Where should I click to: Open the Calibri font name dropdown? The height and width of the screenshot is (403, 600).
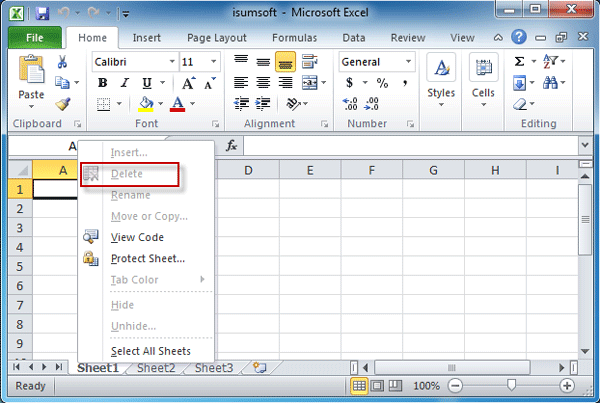172,62
